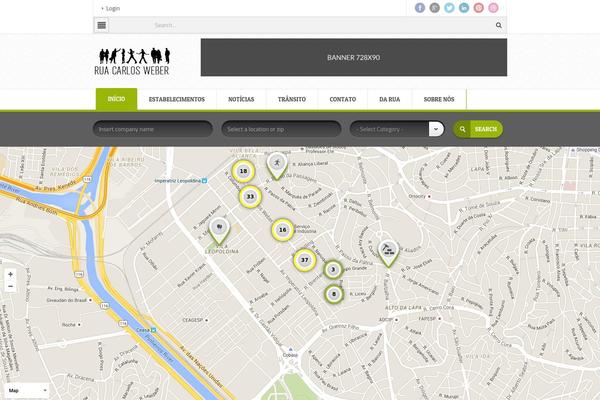Screen dimensions: 600x400
Task: Click Imperatriz Leopoldina station icon
Action: pos(204,181)
